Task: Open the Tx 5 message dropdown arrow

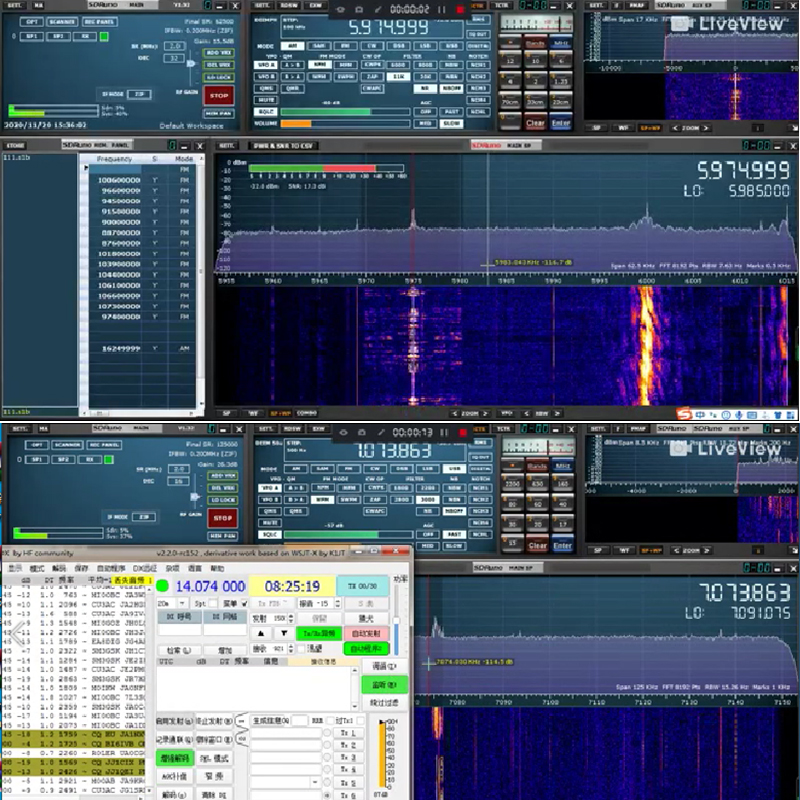Action: tap(315, 782)
